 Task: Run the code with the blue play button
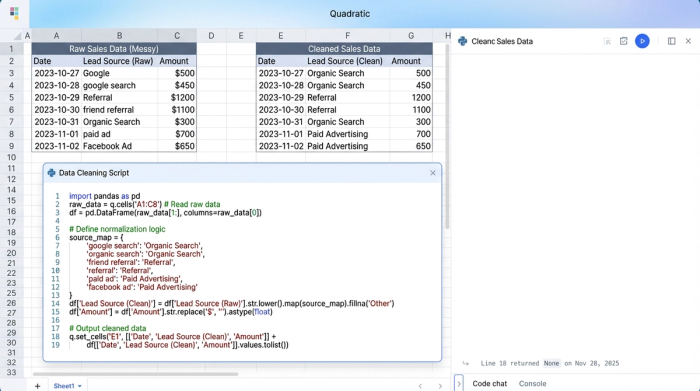(642, 41)
